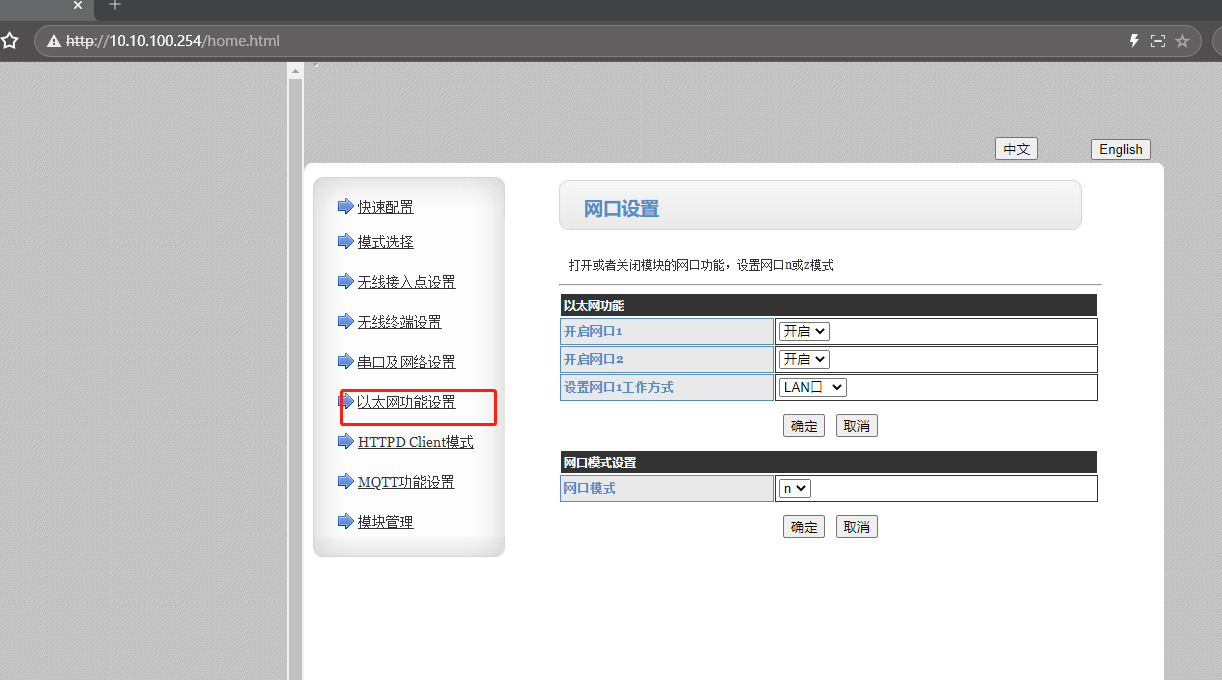Expand the 开启网口1 dropdown
Viewport: 1222px width, 680px height.
(x=804, y=331)
